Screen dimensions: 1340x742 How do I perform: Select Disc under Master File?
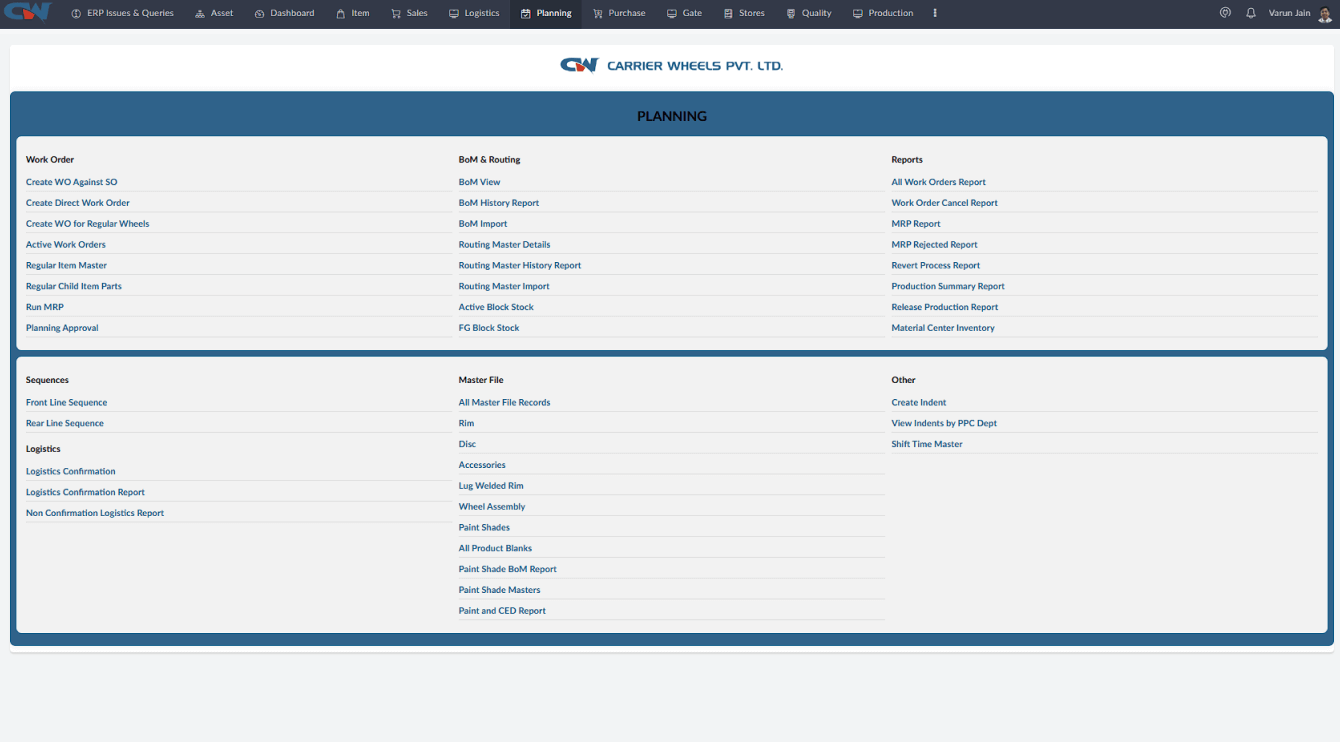(x=468, y=445)
